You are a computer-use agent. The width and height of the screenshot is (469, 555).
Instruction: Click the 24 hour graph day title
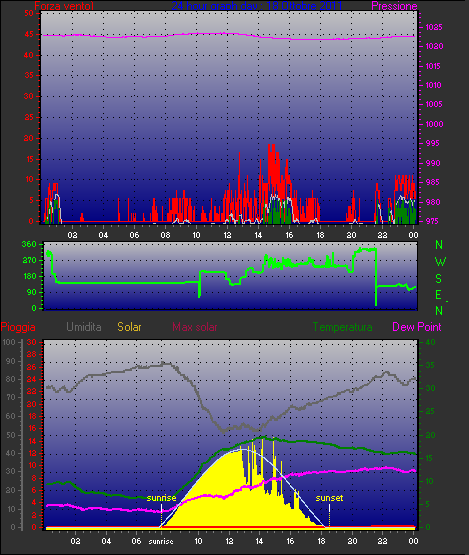[257, 6]
